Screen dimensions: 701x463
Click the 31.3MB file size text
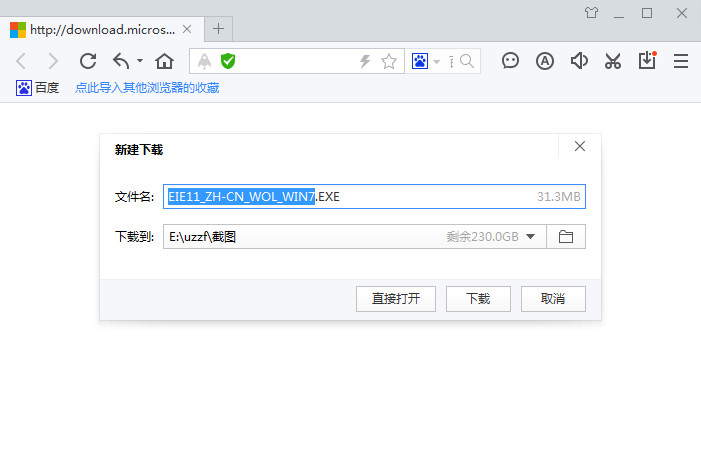coord(559,197)
